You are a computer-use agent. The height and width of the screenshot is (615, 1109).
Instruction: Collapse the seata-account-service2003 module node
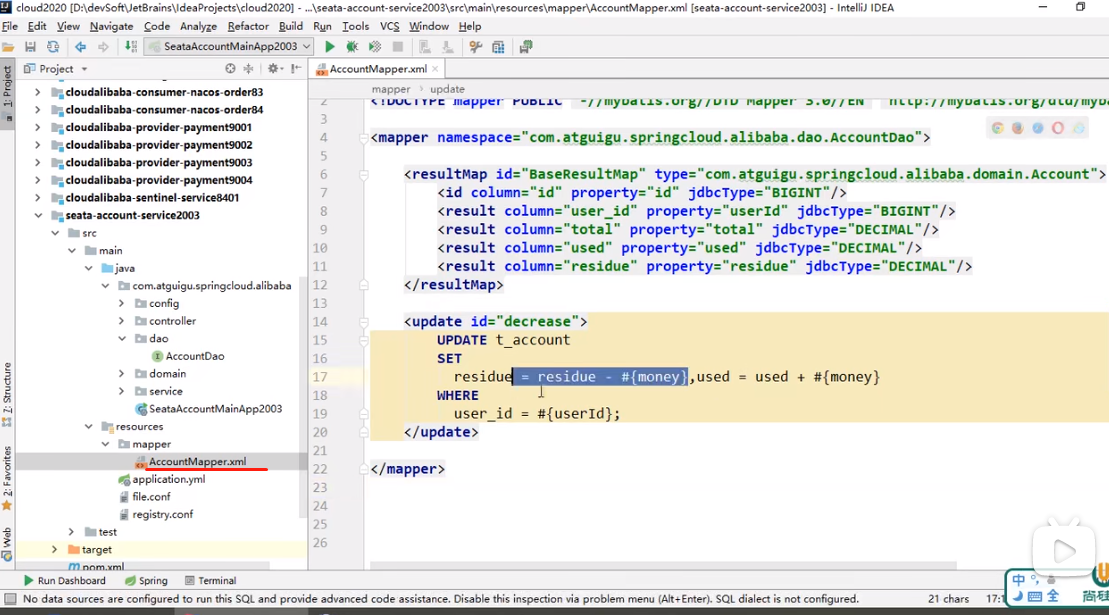point(38,215)
